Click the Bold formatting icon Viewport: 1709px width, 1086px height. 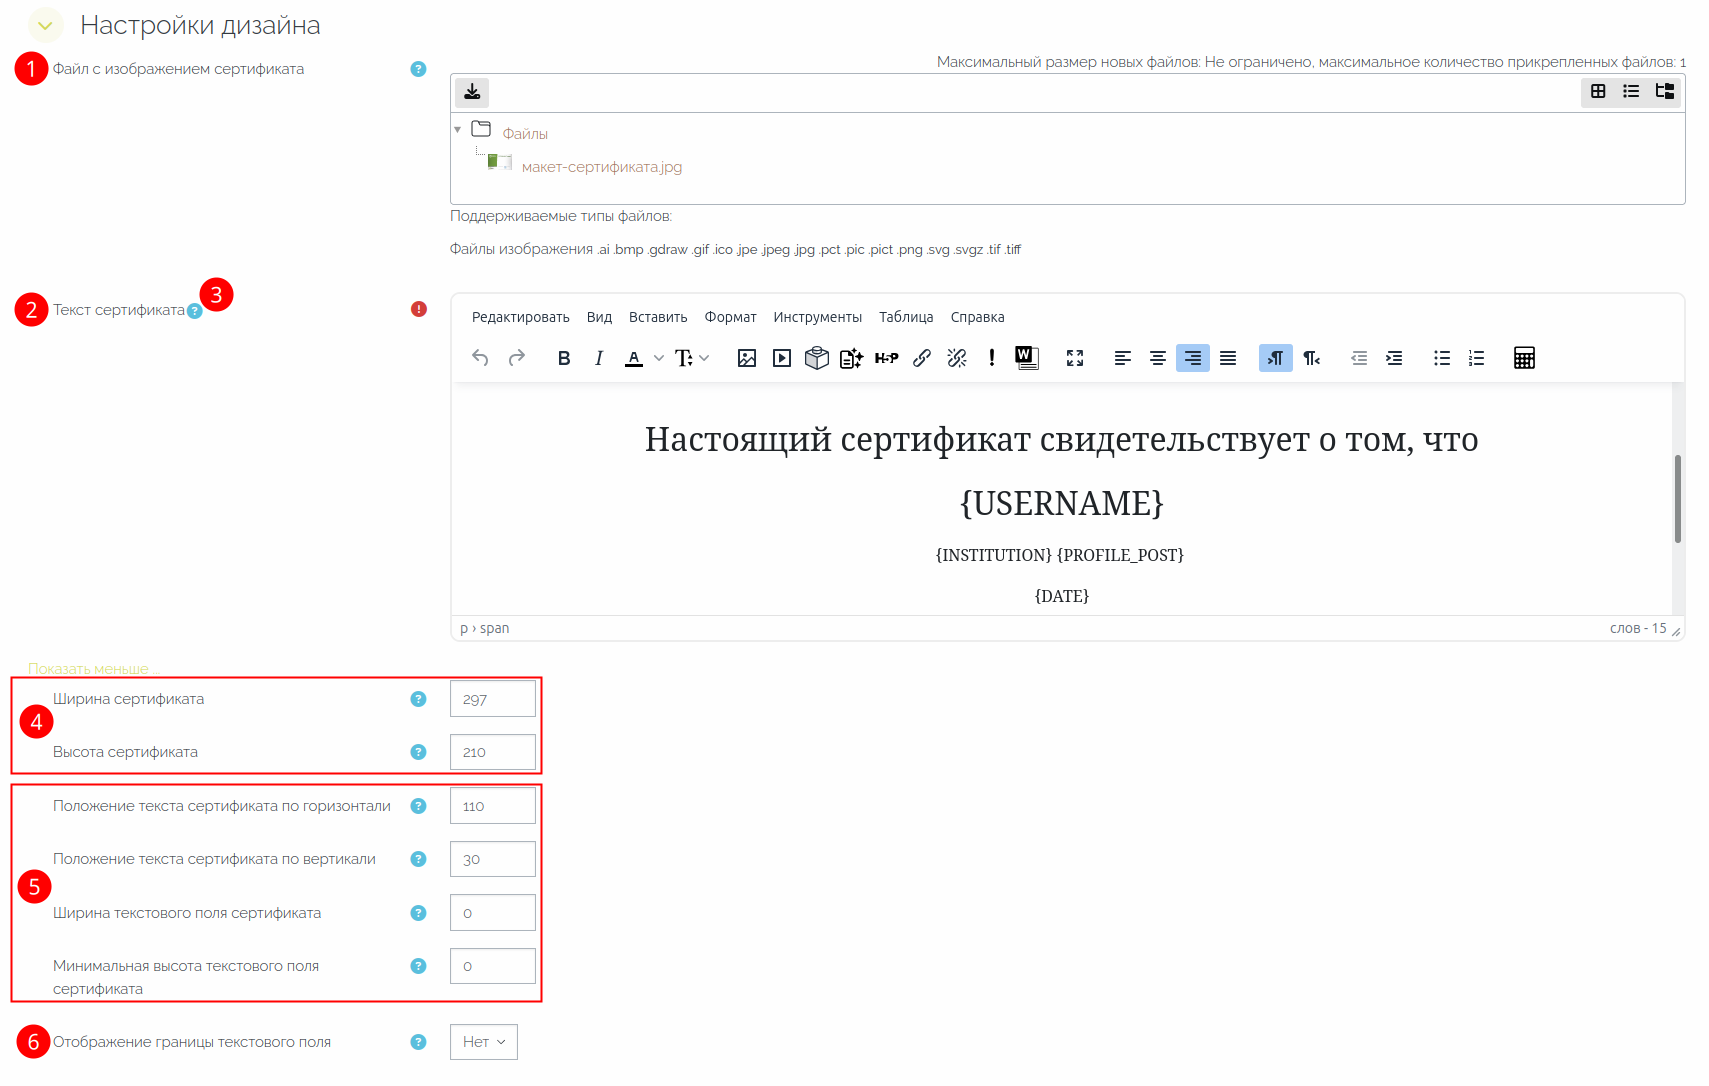(x=564, y=358)
